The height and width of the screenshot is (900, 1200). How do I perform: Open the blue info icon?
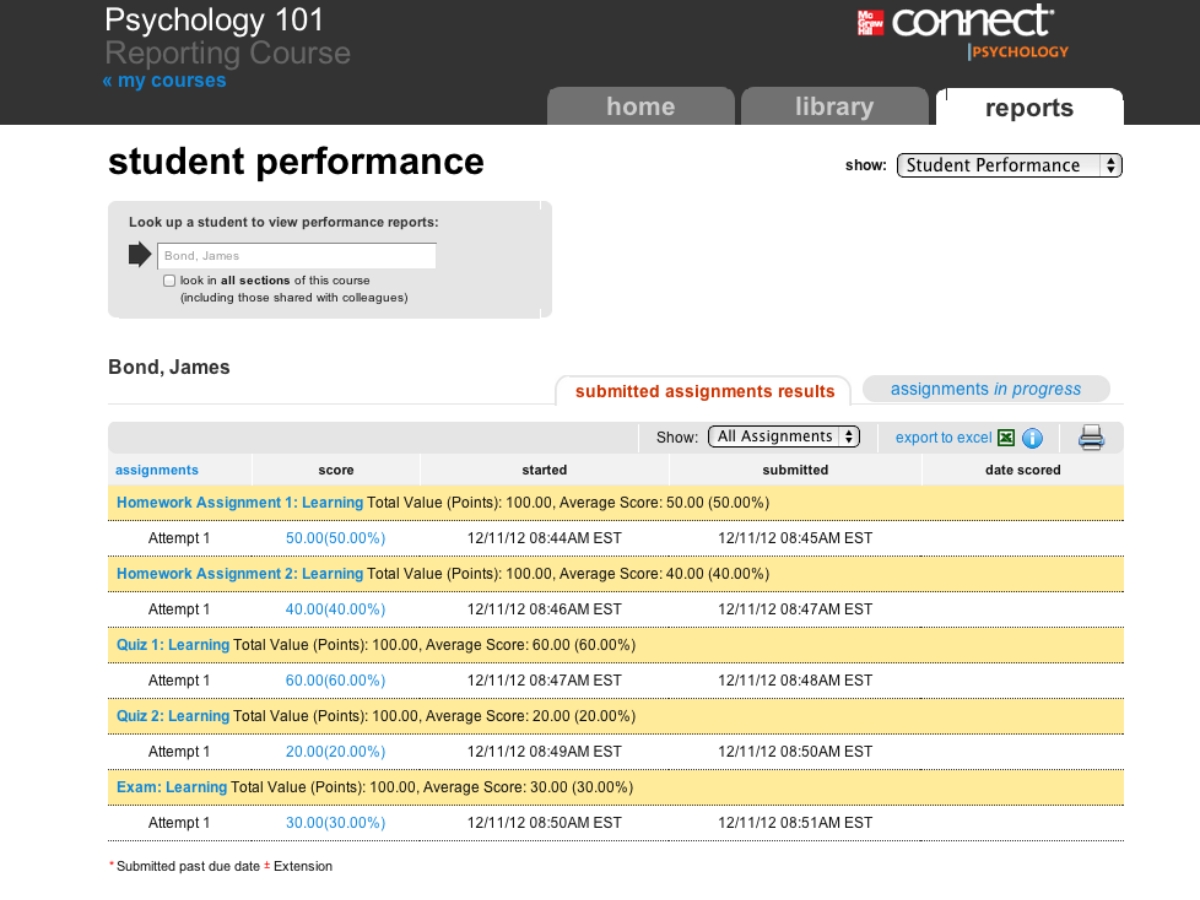(1032, 438)
